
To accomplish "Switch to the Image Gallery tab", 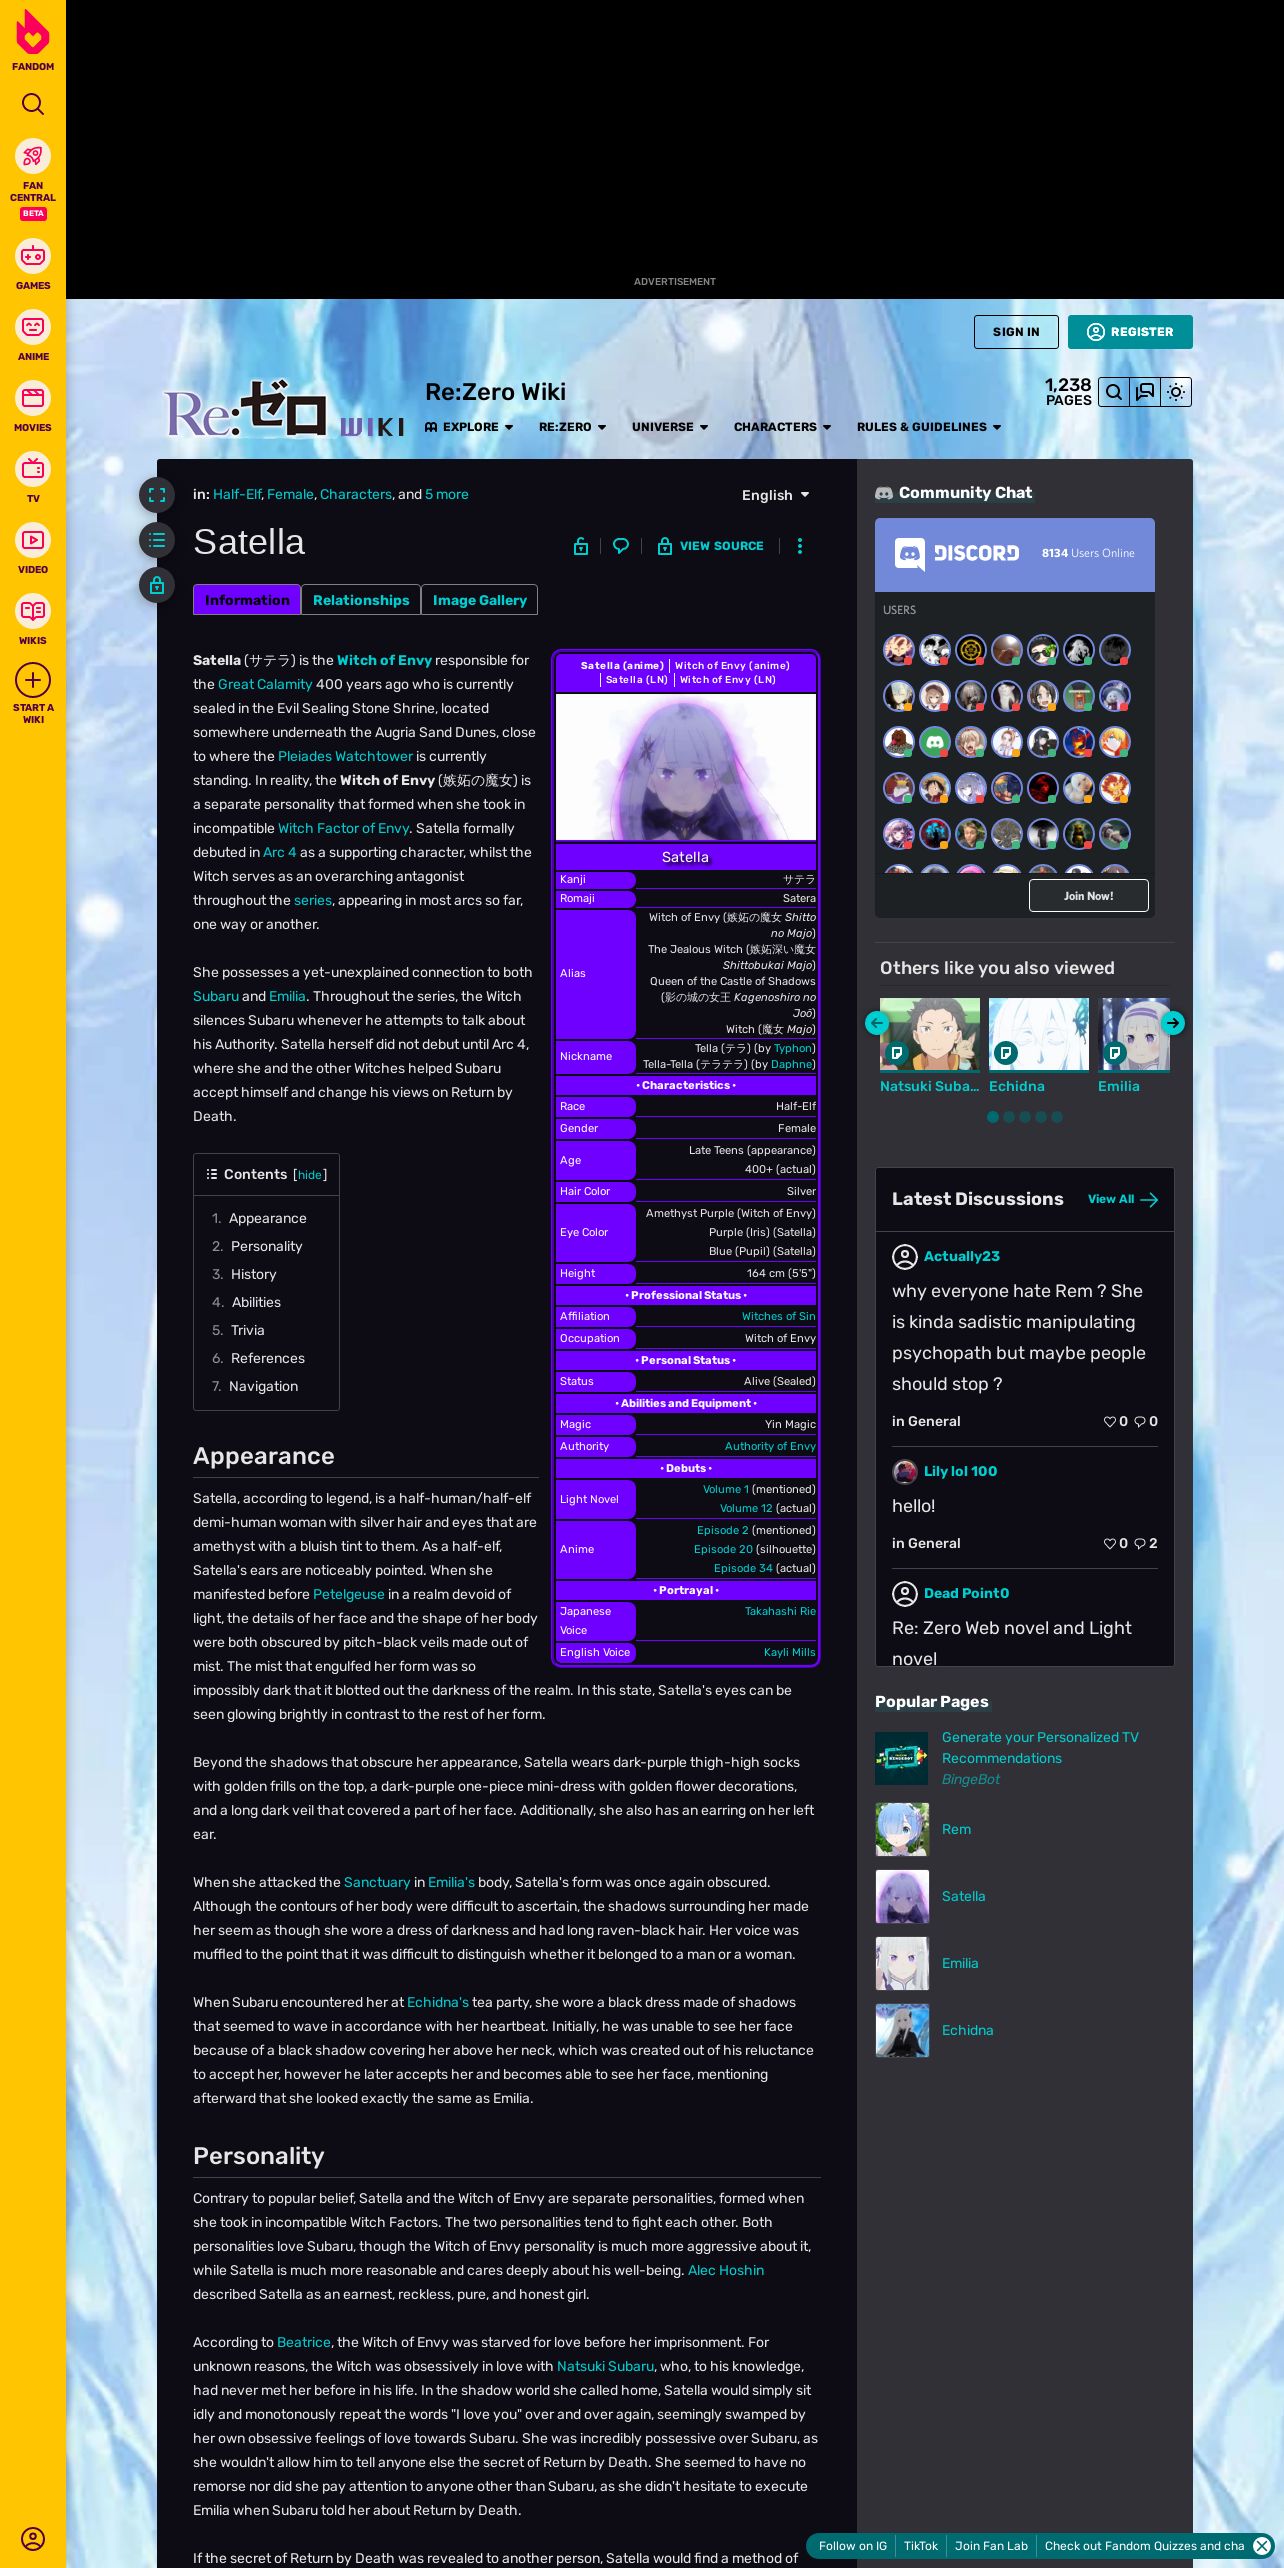I will [480, 600].
